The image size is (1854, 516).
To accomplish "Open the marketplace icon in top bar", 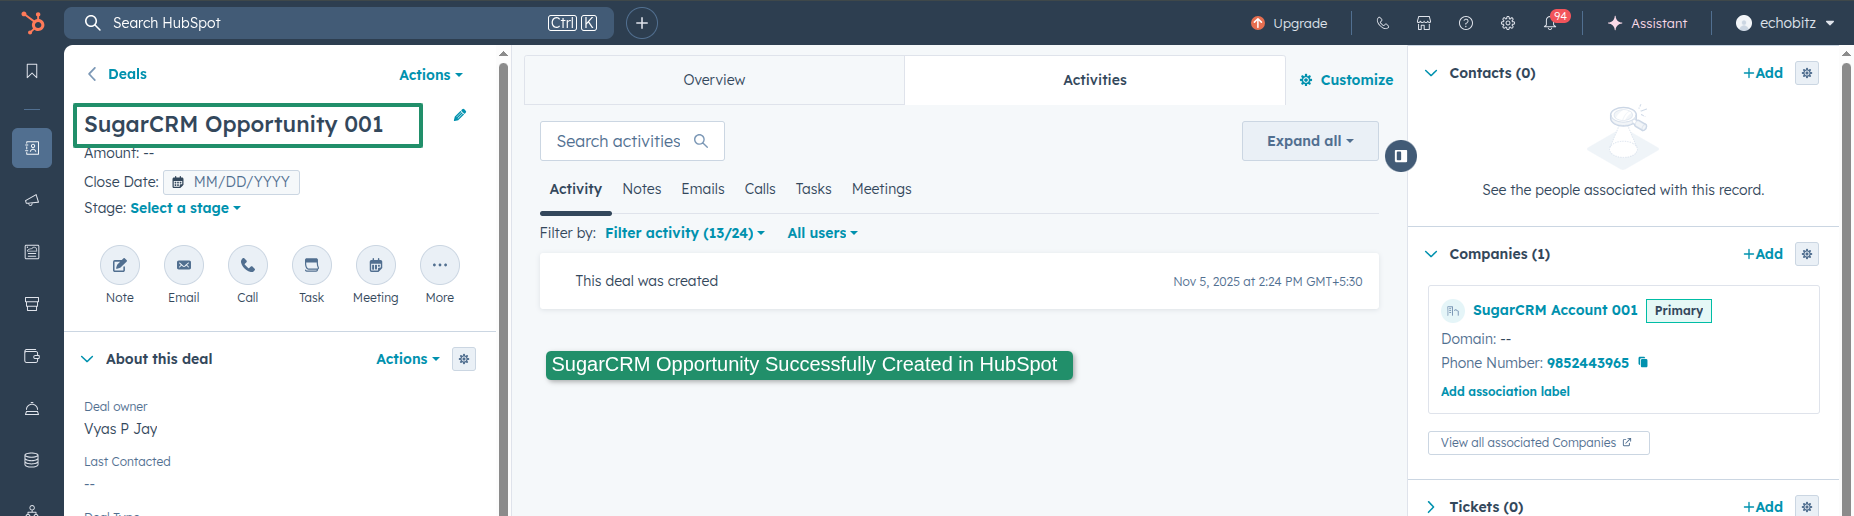I will [x=1424, y=23].
